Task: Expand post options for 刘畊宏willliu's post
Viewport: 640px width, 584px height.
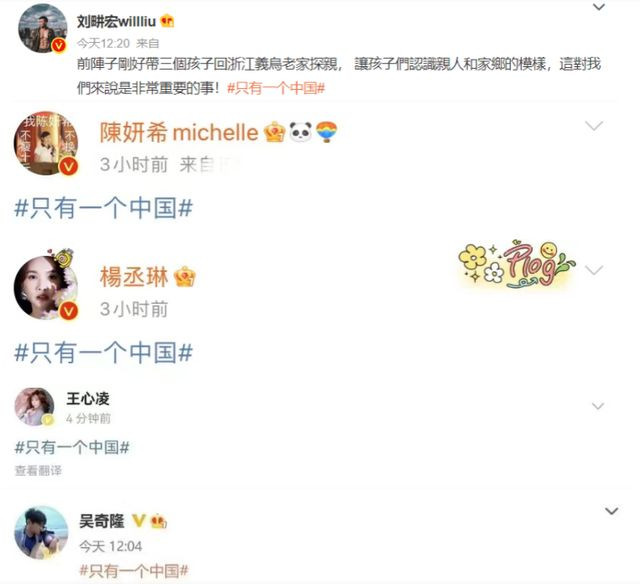Action: coord(599,7)
